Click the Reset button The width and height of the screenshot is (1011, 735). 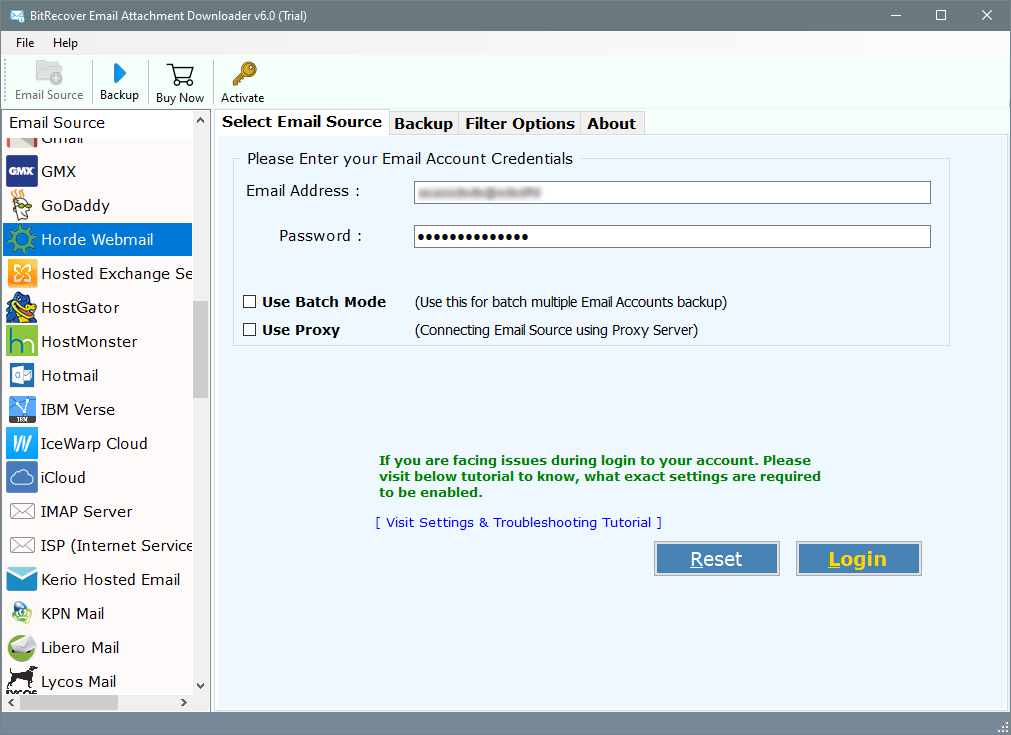click(x=716, y=558)
